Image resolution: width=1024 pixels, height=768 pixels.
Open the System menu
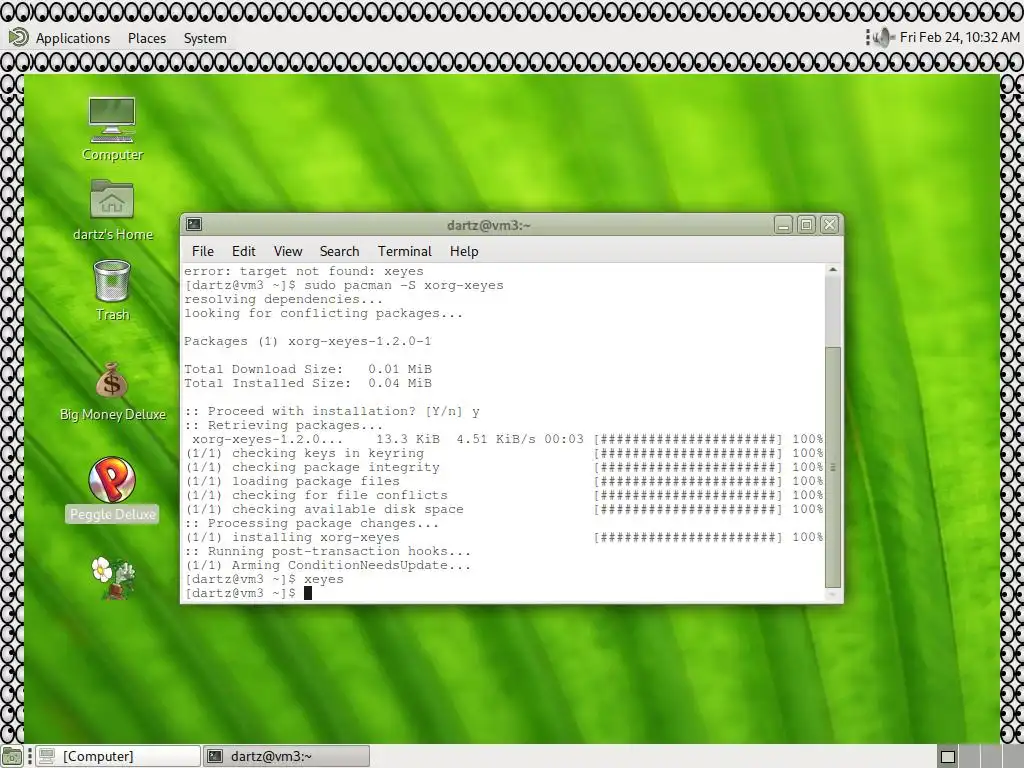pos(205,38)
